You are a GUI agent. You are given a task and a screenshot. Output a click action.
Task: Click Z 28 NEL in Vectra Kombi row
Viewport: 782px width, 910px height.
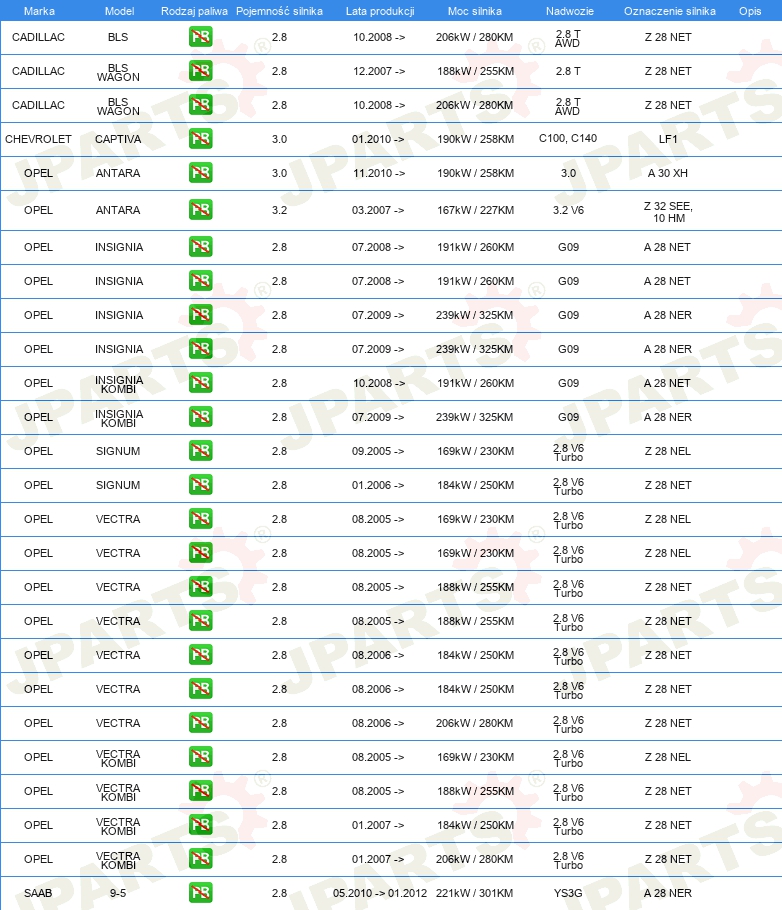668,757
